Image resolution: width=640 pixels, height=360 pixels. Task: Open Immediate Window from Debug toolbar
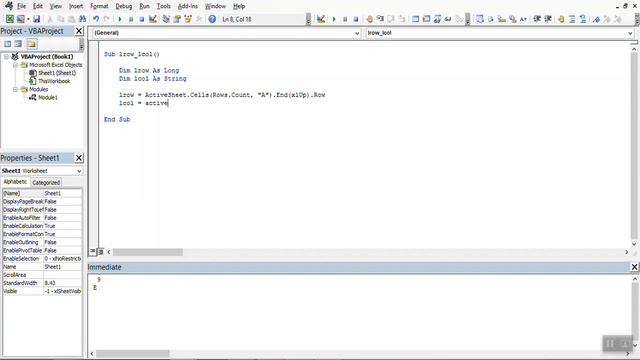coord(427,19)
